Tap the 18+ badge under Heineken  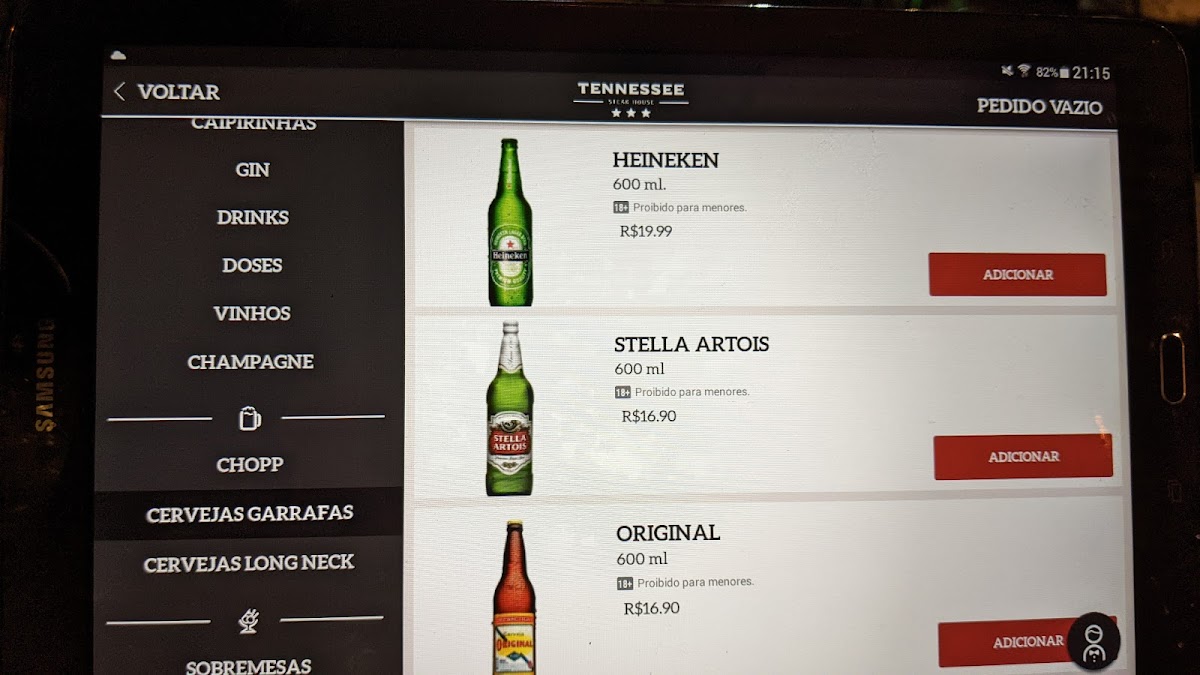621,208
